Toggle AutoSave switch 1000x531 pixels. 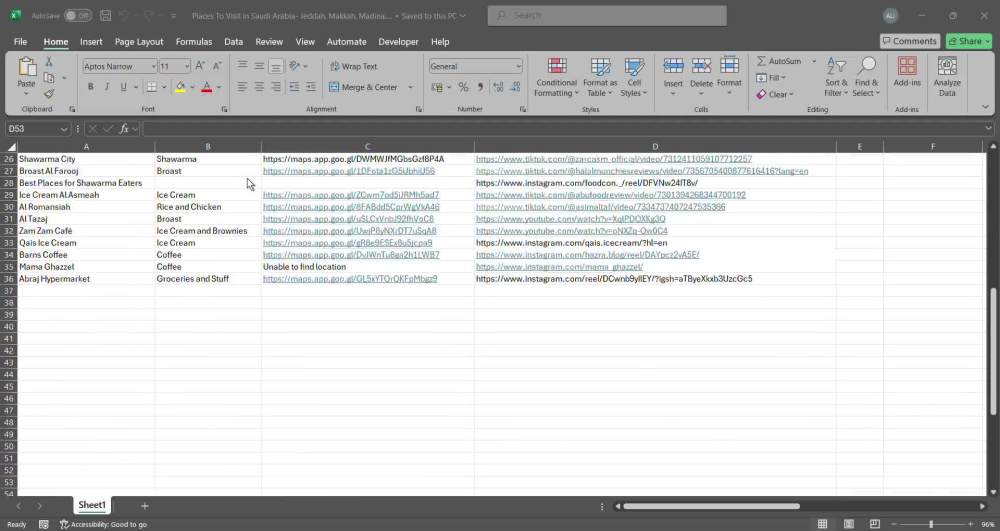tap(78, 15)
